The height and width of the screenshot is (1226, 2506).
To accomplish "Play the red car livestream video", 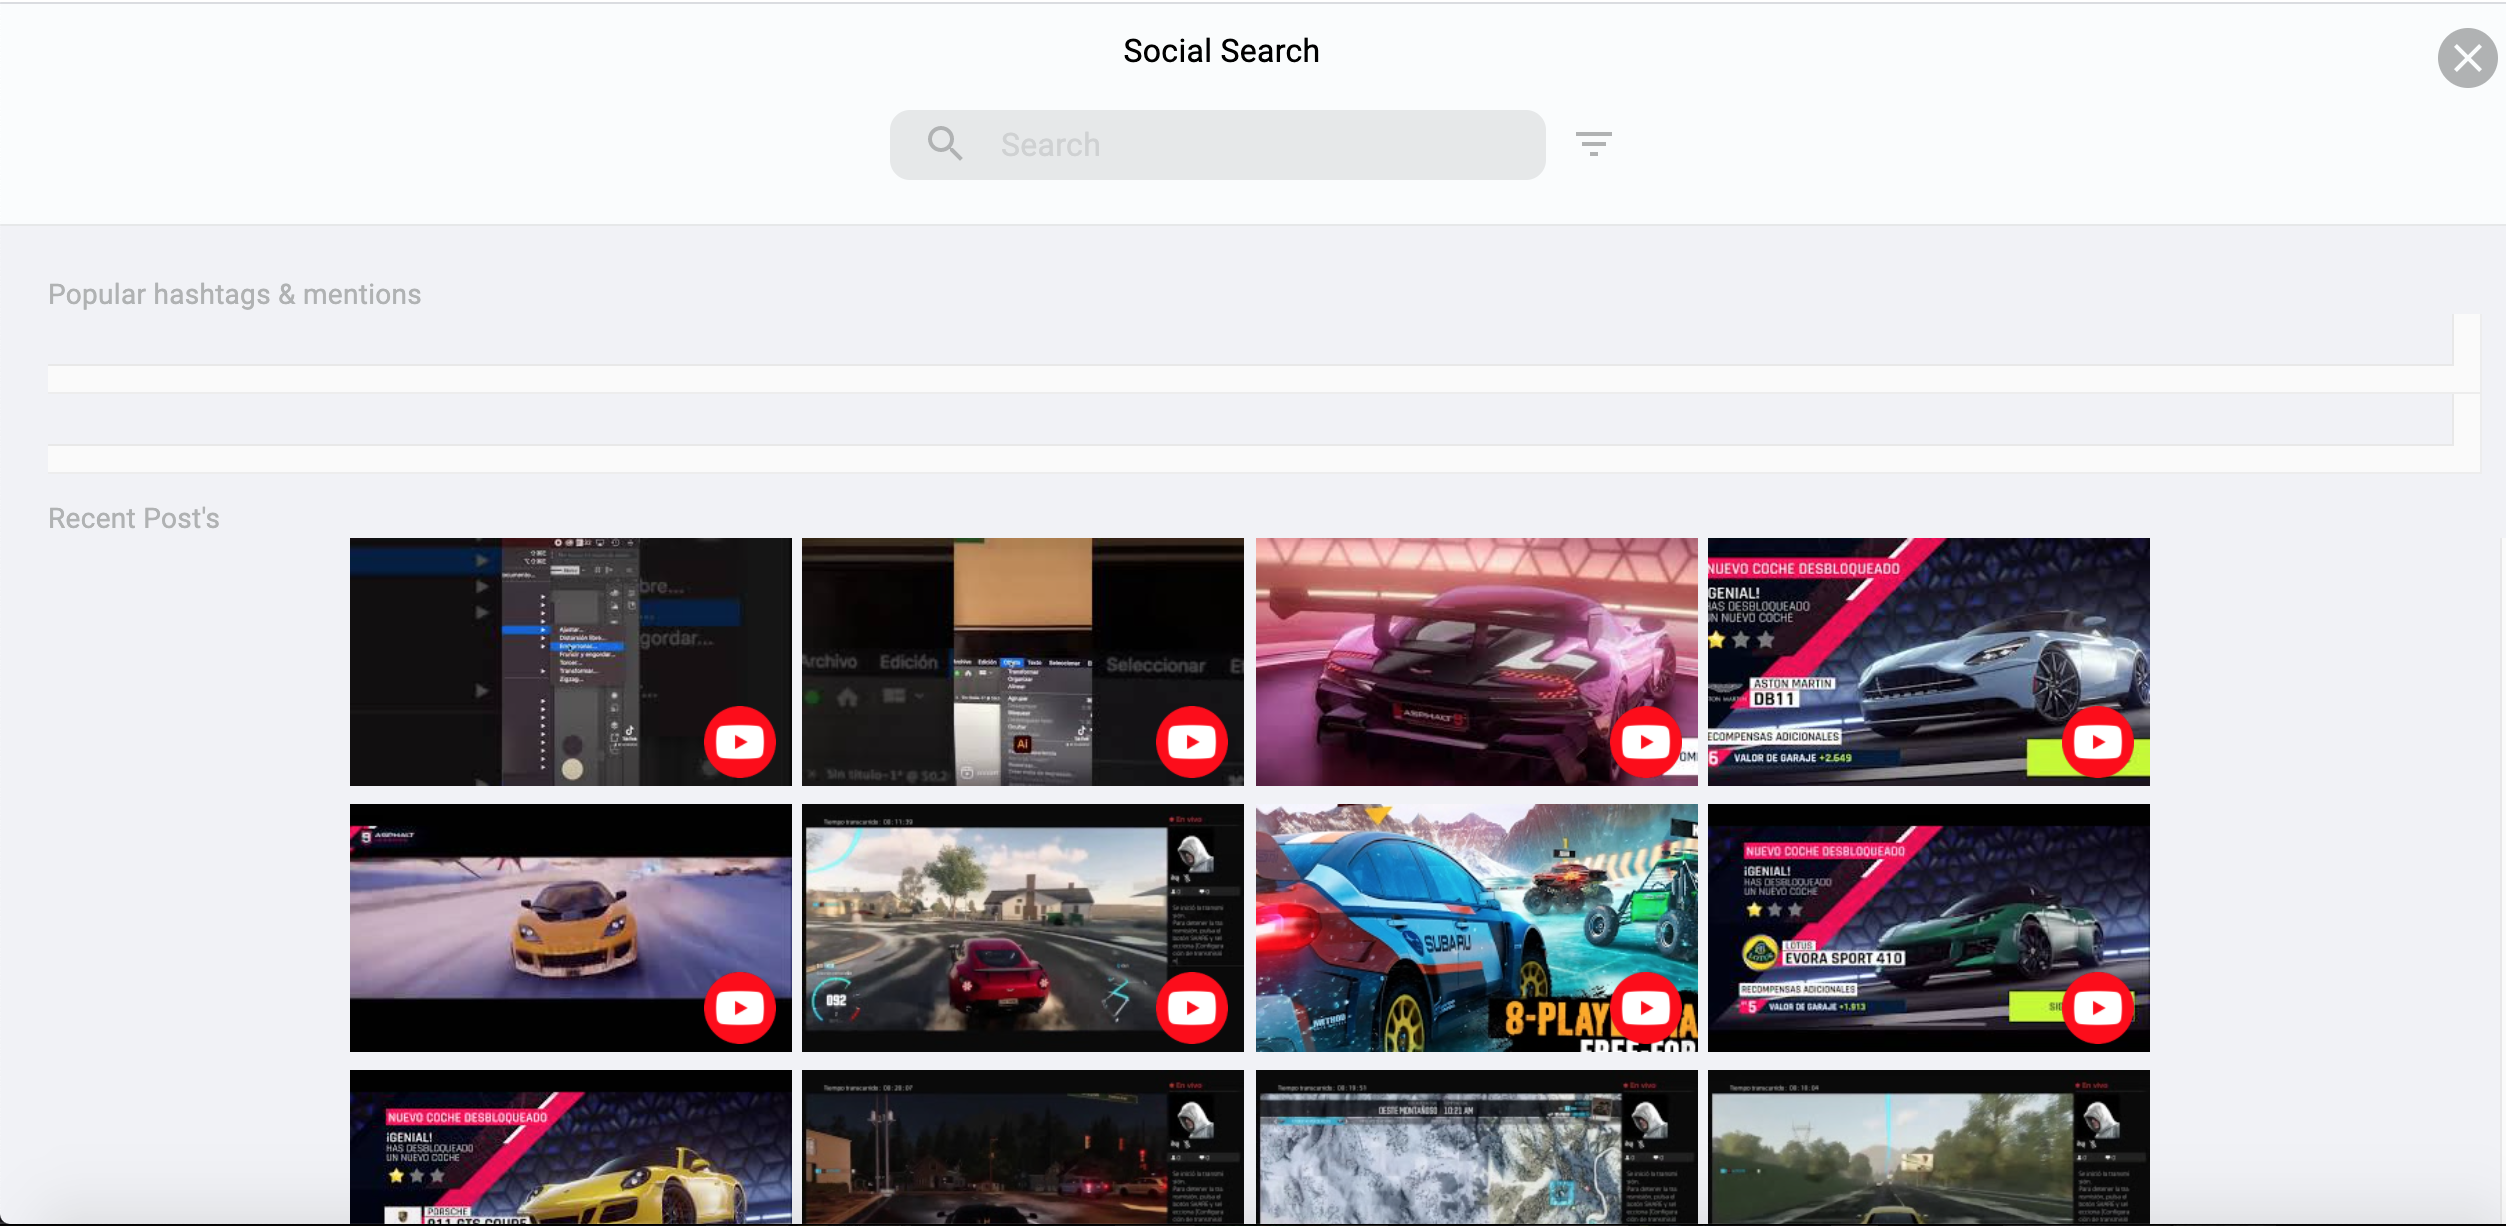I will pyautogui.click(x=1192, y=1008).
